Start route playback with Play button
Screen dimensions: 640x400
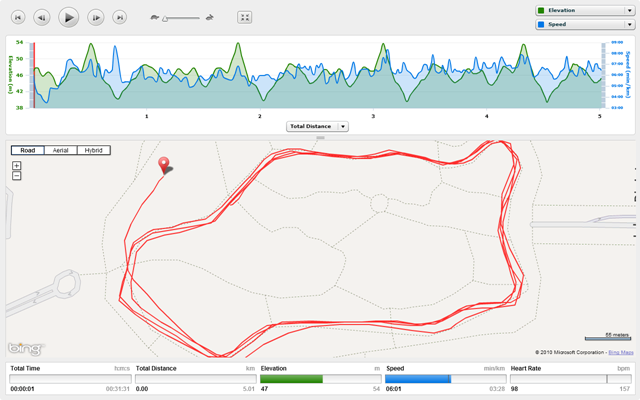click(69, 18)
